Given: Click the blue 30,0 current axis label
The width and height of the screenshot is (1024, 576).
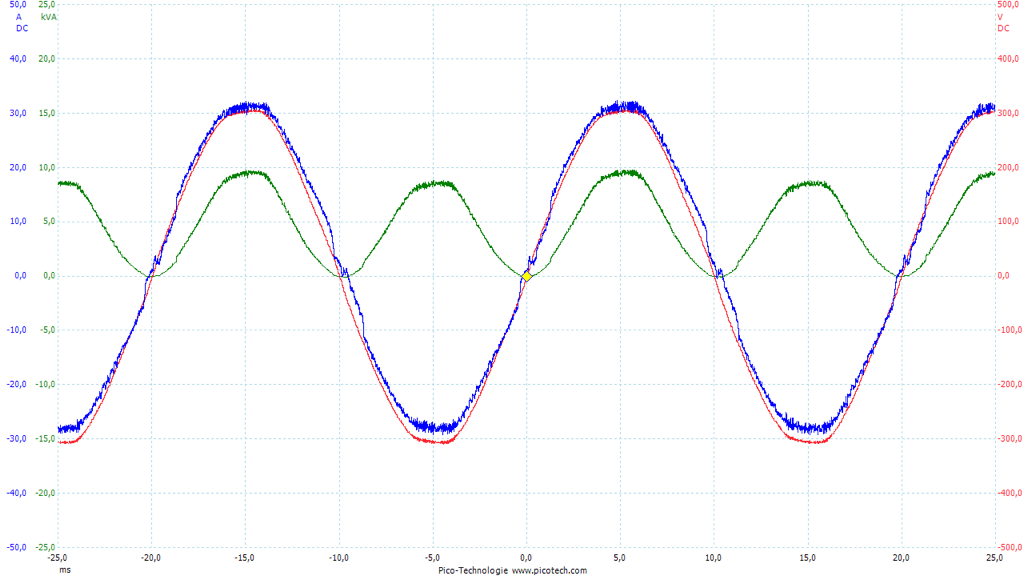Looking at the screenshot, I should click(x=18, y=113).
